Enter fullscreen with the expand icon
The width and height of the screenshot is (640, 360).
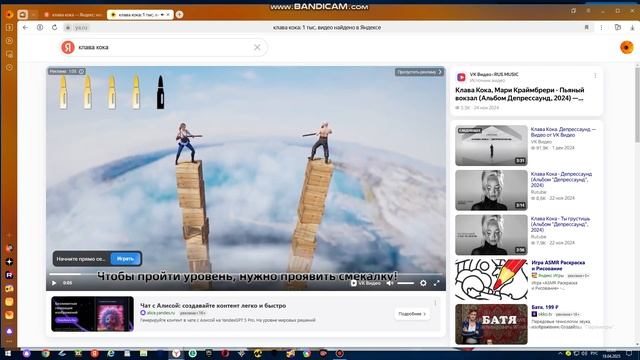[436, 283]
